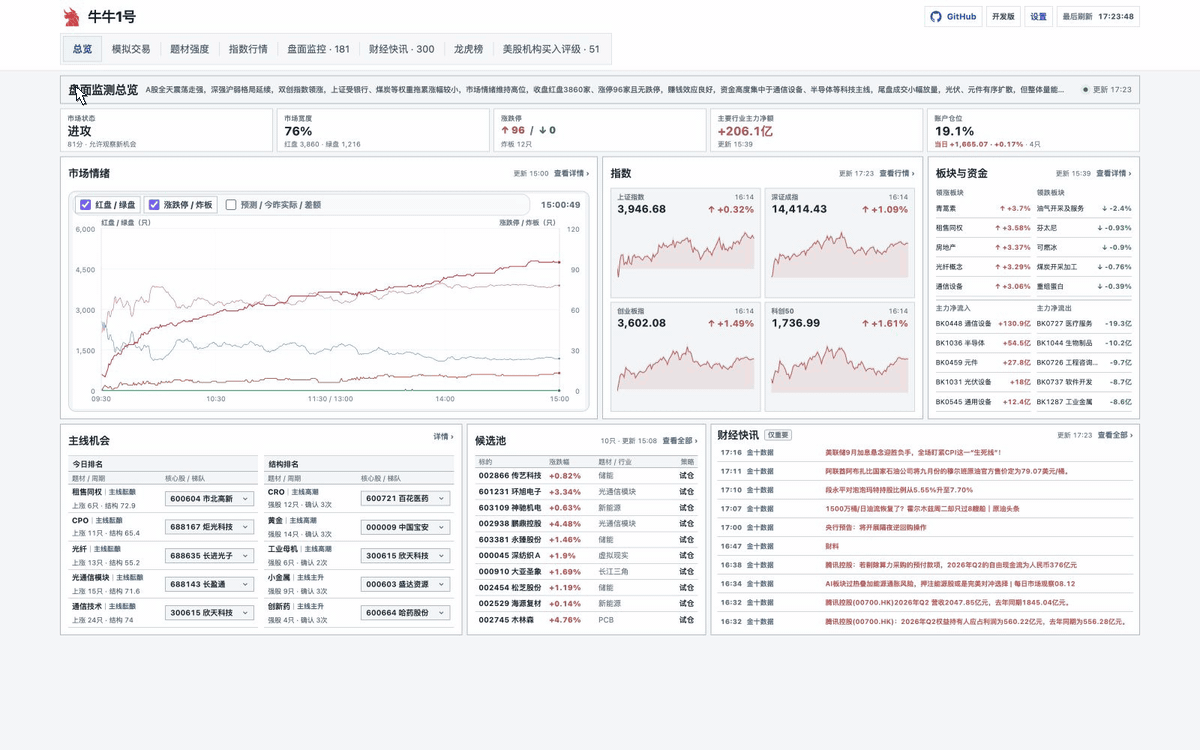
Task: Open 设置 settings button
Action: (1039, 16)
